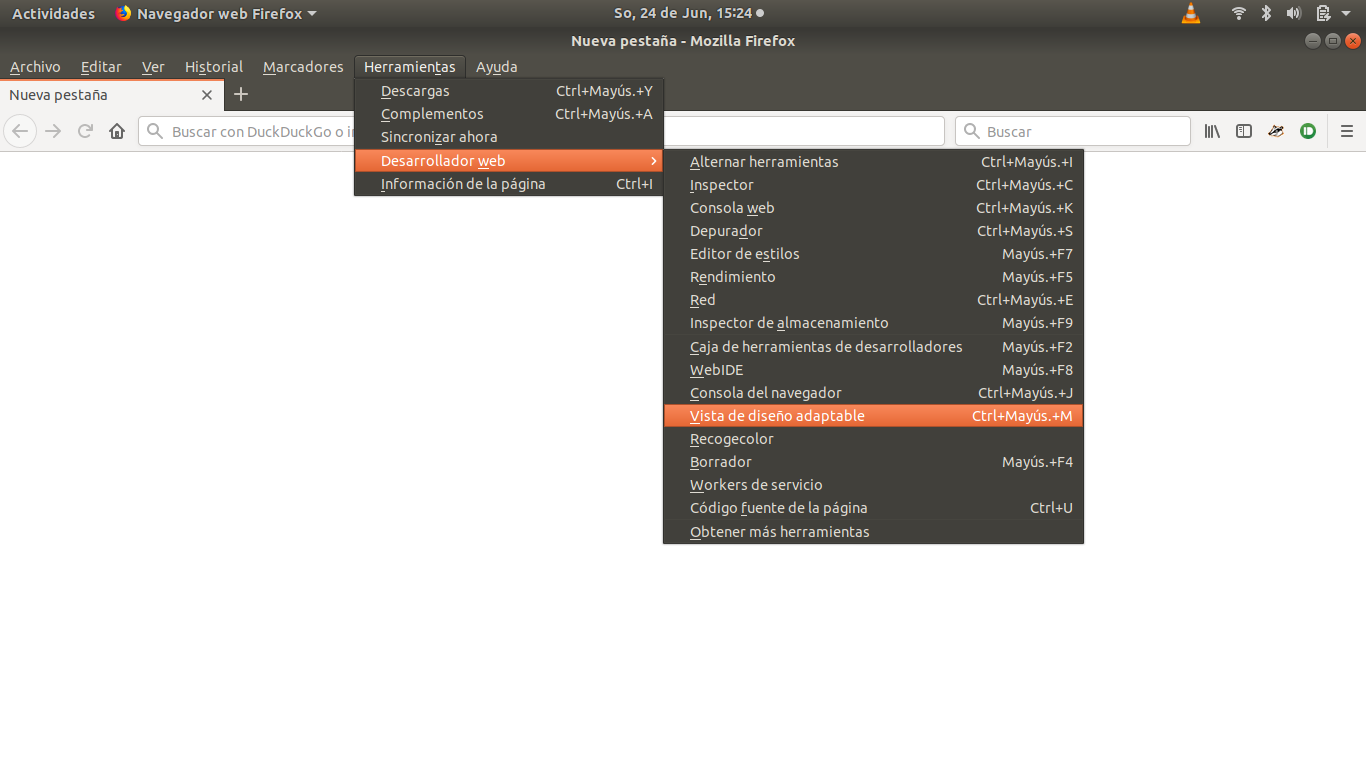1366x768 pixels.
Task: Open the green extension icon in toolbar
Action: [x=1308, y=131]
